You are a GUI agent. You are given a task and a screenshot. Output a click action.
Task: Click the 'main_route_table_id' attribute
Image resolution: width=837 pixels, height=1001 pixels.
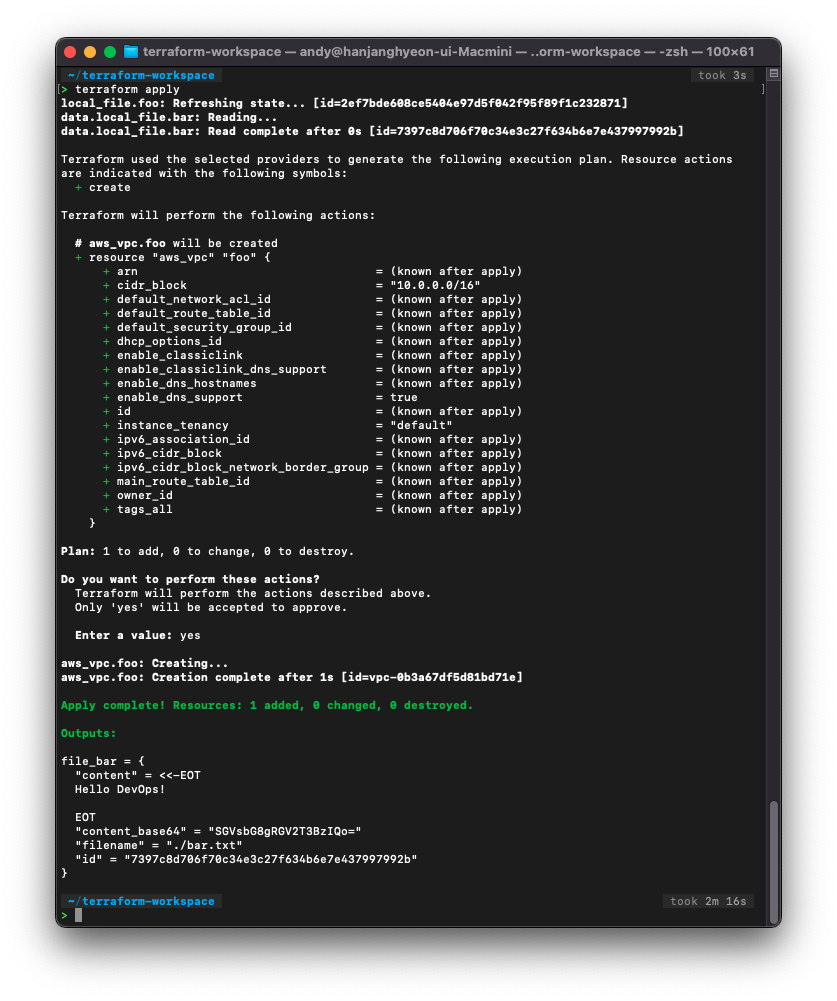[x=183, y=481]
